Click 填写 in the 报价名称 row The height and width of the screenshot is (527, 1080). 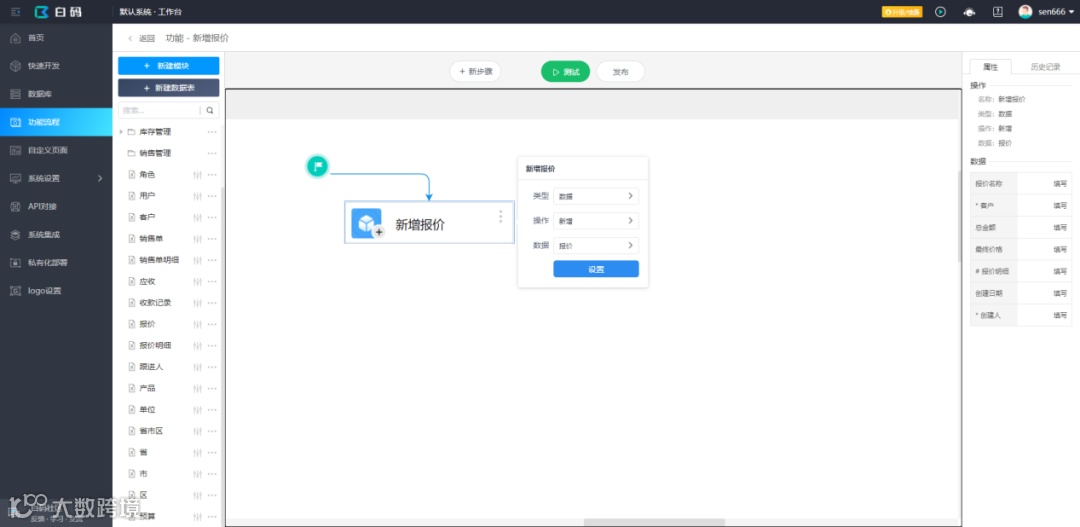(x=1060, y=184)
